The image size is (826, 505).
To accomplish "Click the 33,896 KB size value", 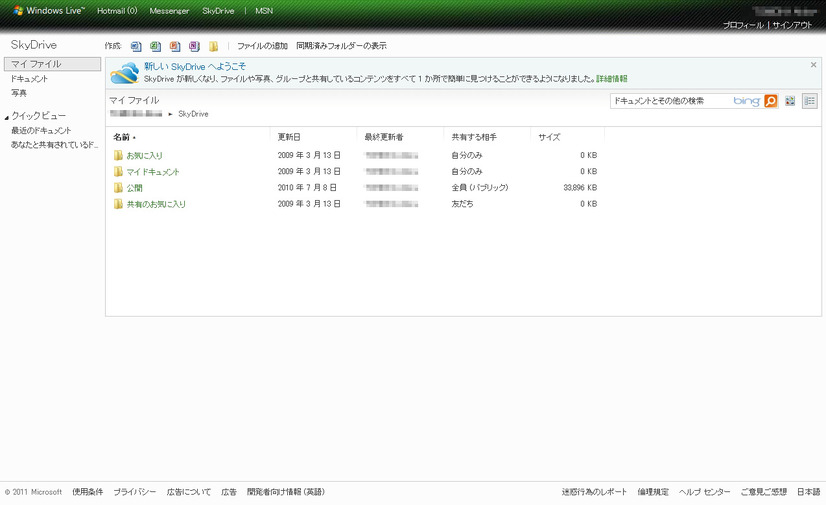I will pyautogui.click(x=580, y=187).
